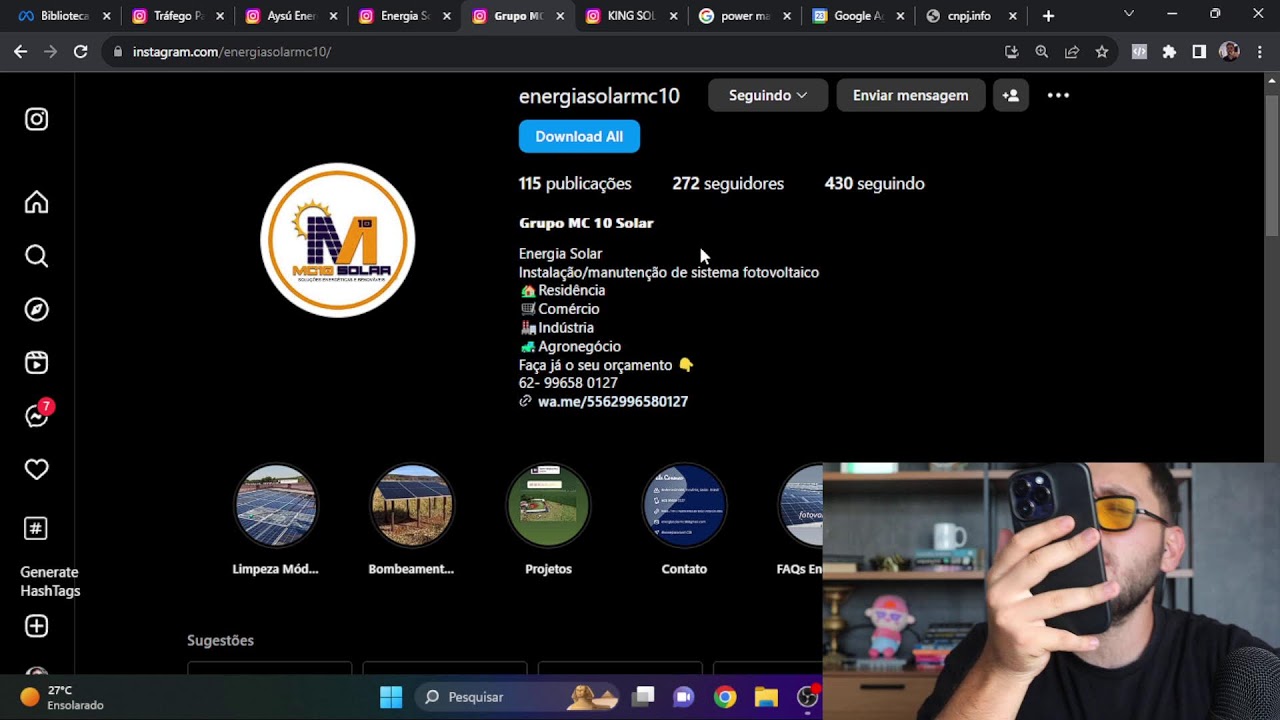Open Chrome Extensions puzzle icon
This screenshot has width=1280, height=720.
(x=1169, y=52)
